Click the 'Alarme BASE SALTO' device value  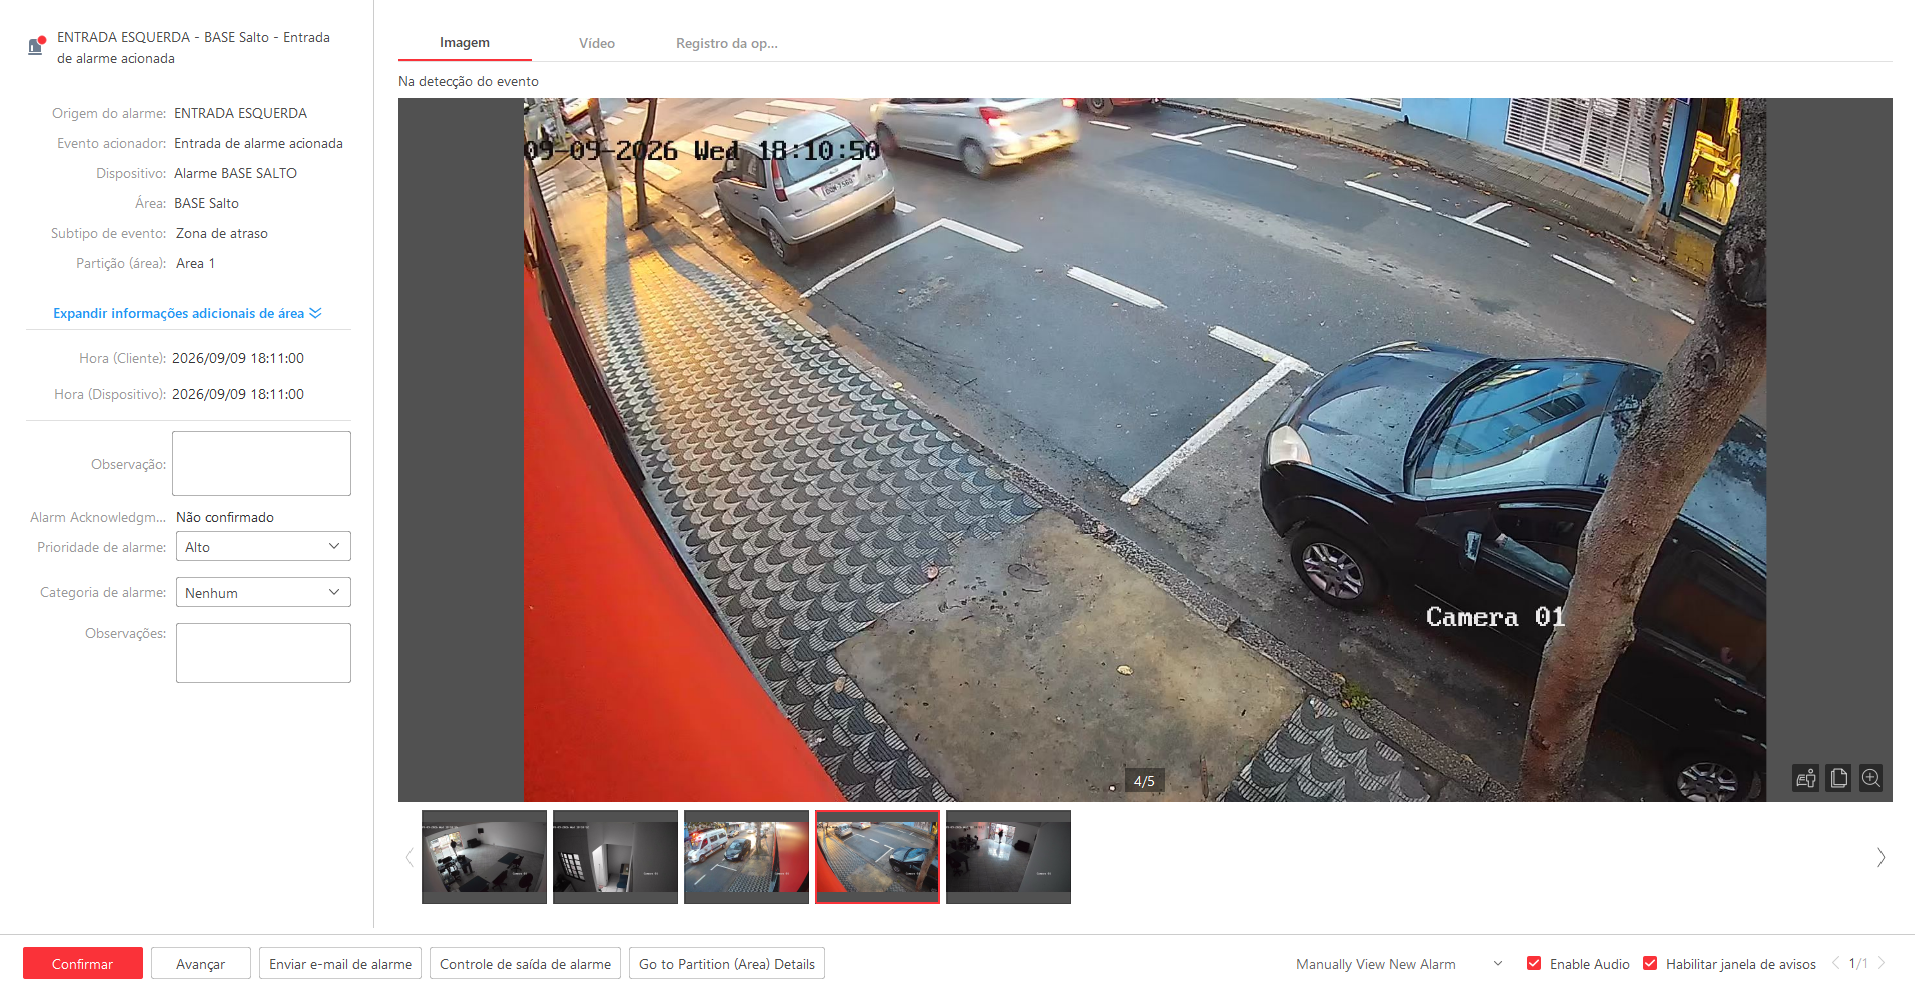pos(235,173)
